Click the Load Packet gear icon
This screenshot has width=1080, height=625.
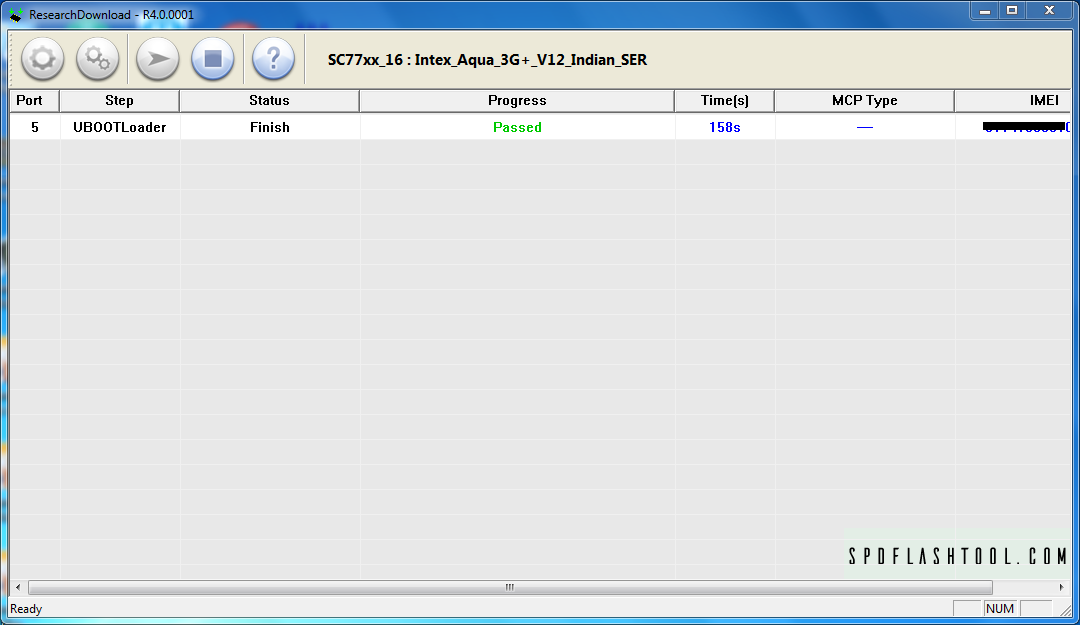[43, 59]
